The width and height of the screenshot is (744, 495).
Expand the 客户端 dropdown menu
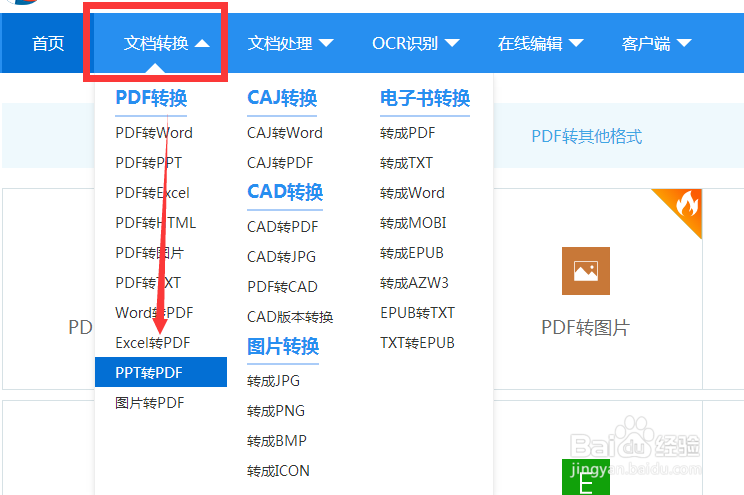(x=657, y=43)
